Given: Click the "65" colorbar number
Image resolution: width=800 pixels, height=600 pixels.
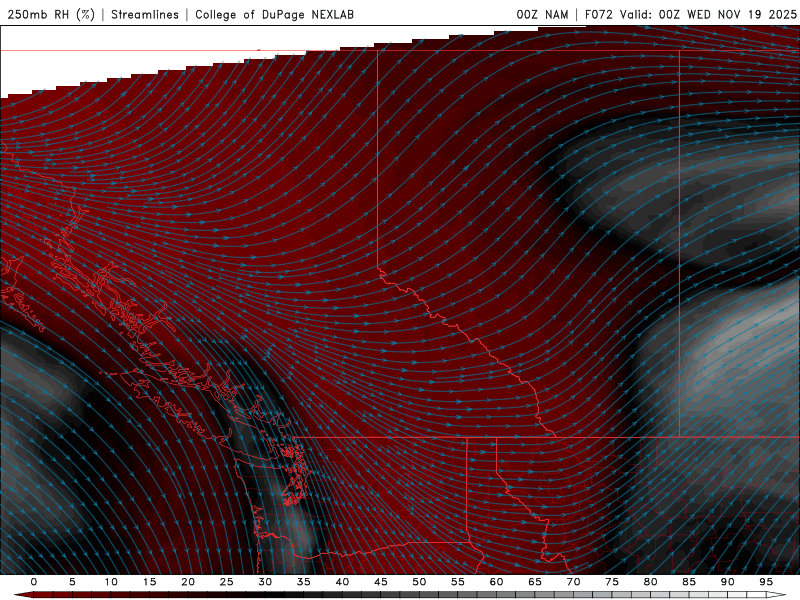Looking at the screenshot, I should [535, 582].
